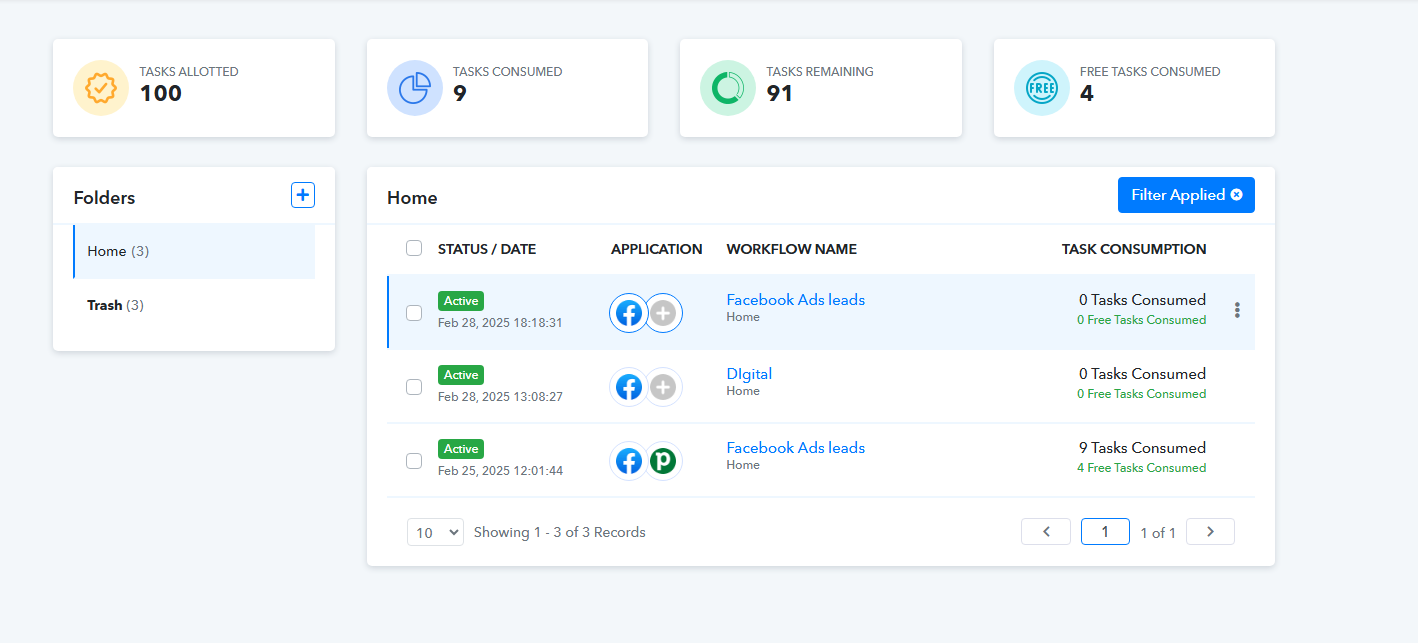Open the records-per-page dropdown showing 10
1418x643 pixels.
click(x=435, y=532)
